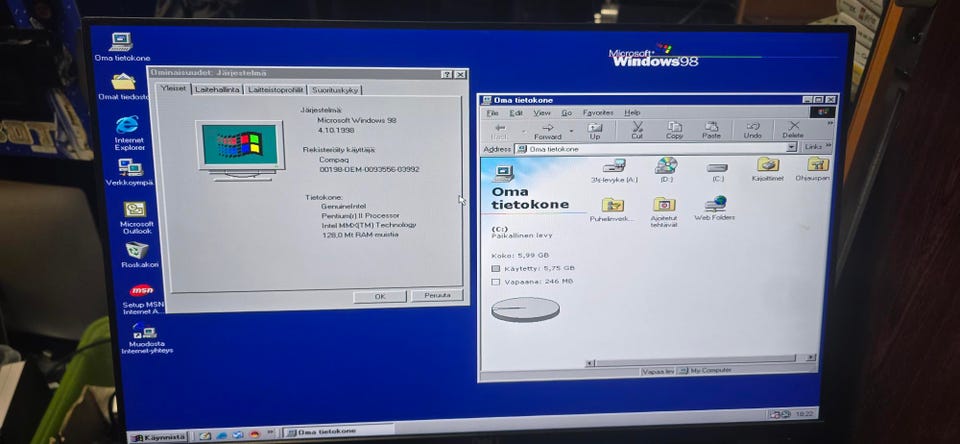Click the Delete toolbar button
The width and height of the screenshot is (960, 444).
point(793,130)
